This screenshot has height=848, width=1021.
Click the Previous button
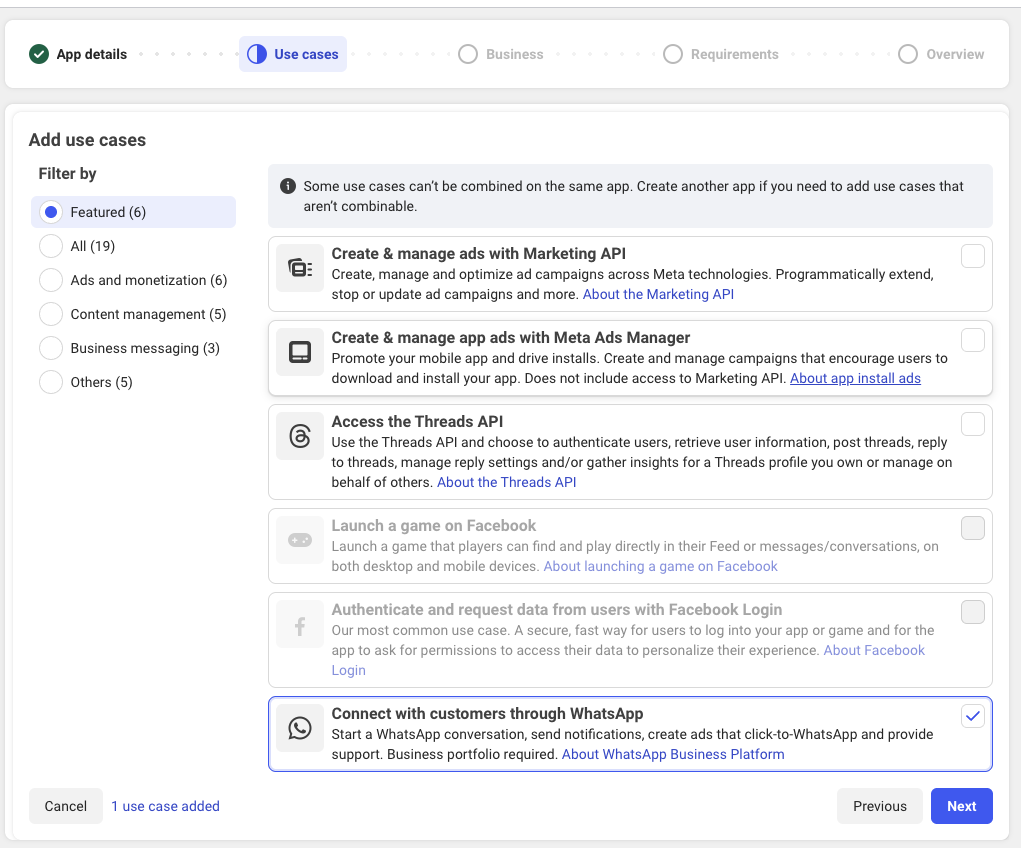pyautogui.click(x=879, y=806)
